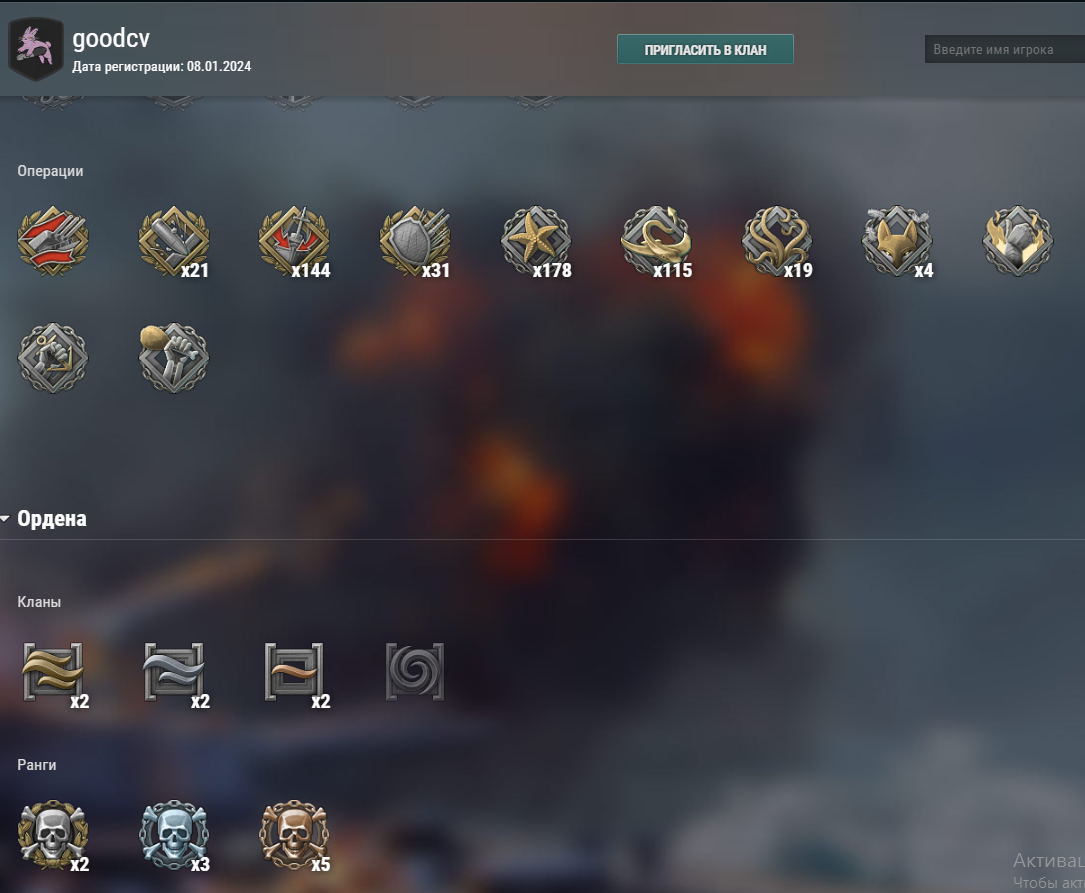Click the shield and arrows medal x31
1085x893 pixels.
[x=415, y=241]
